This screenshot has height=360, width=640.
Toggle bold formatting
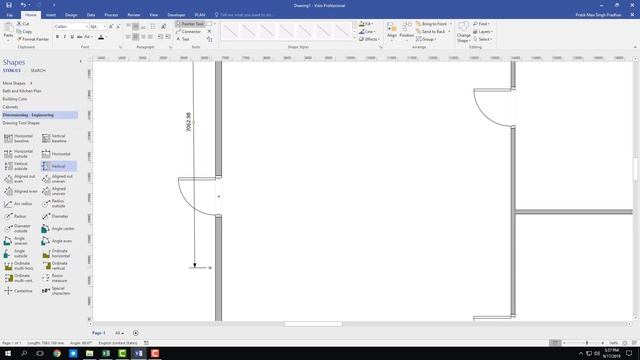[57, 37]
